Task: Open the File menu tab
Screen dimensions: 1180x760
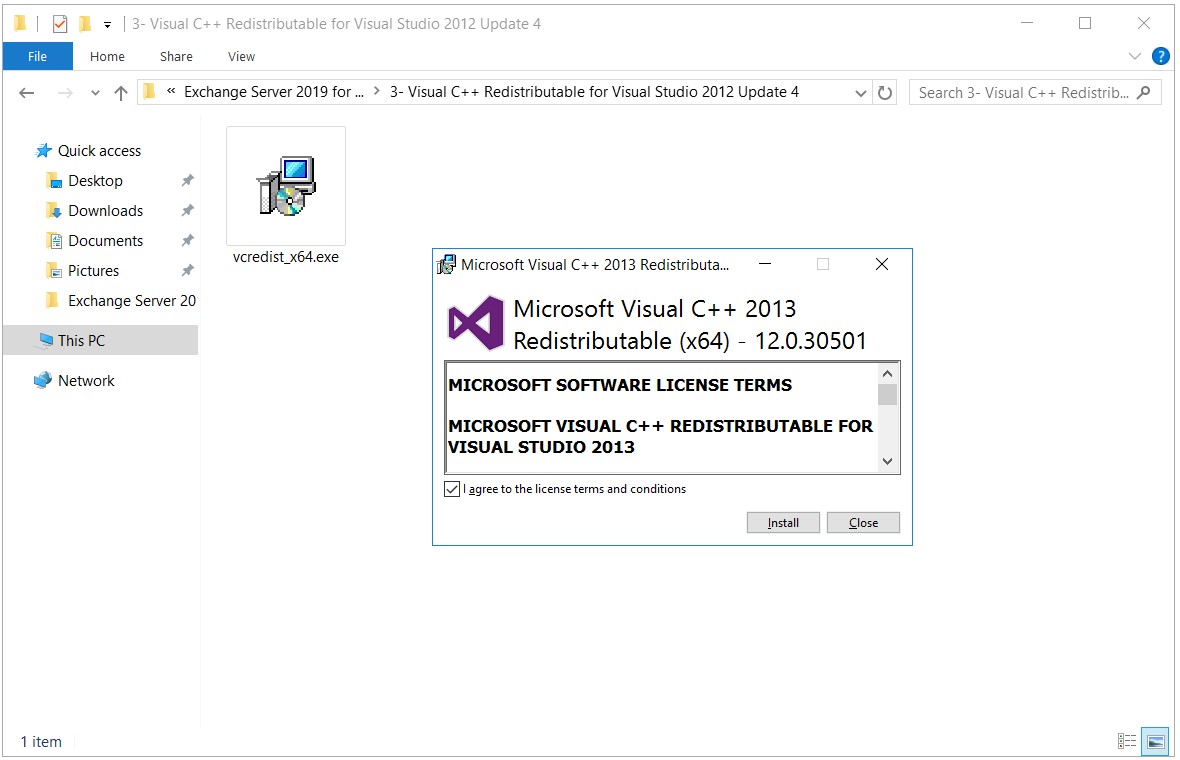Action: [38, 56]
